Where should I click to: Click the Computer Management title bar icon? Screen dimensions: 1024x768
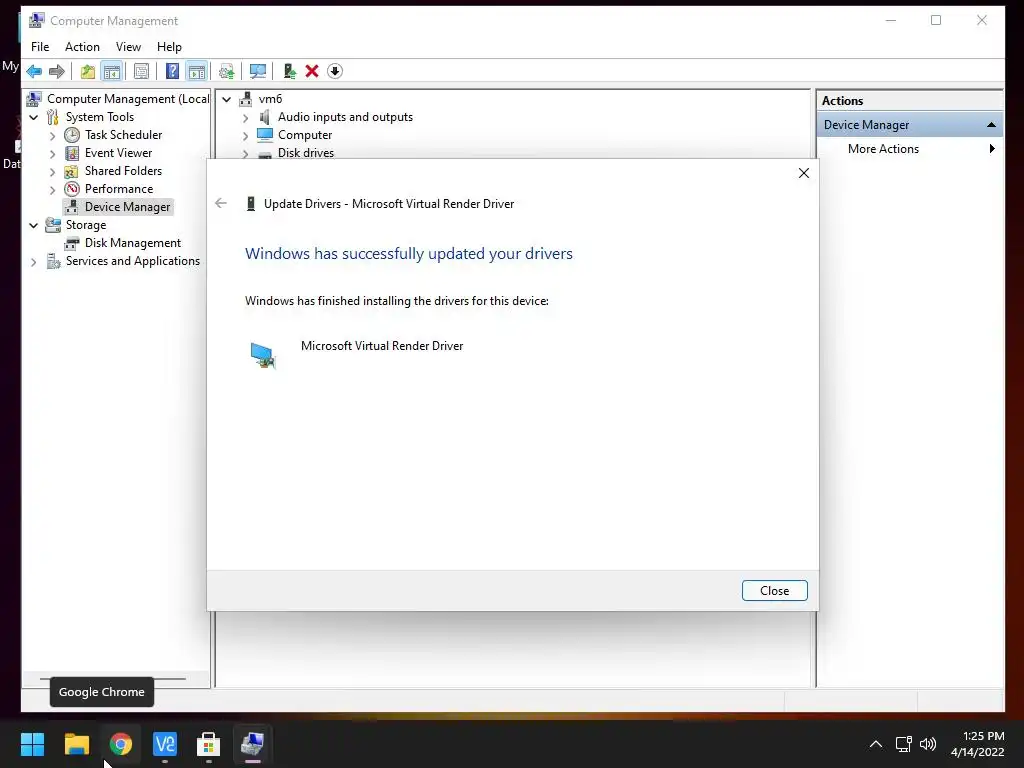tap(37, 20)
